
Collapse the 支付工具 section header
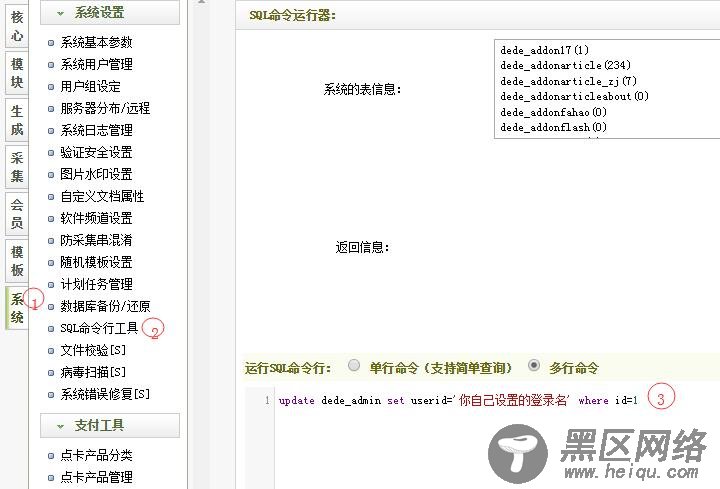click(110, 425)
